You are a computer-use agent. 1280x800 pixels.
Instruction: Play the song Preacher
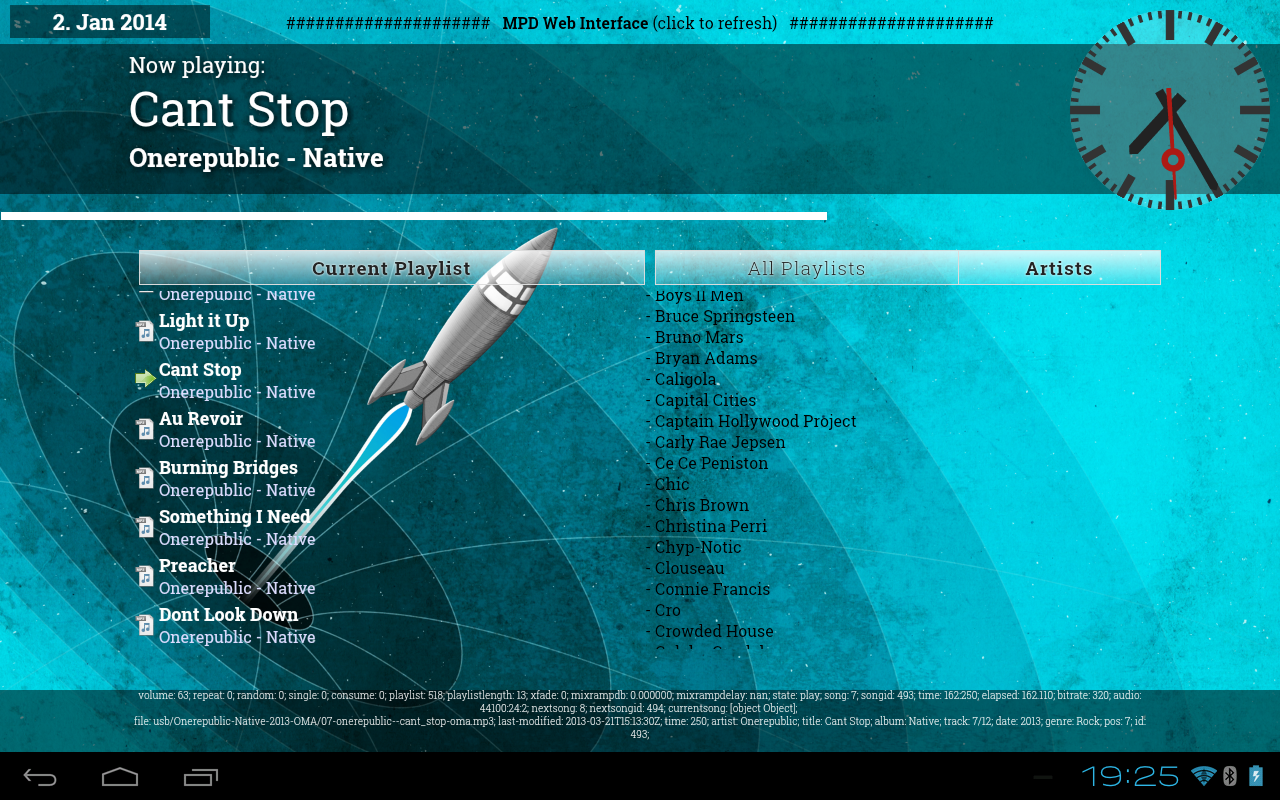click(197, 566)
